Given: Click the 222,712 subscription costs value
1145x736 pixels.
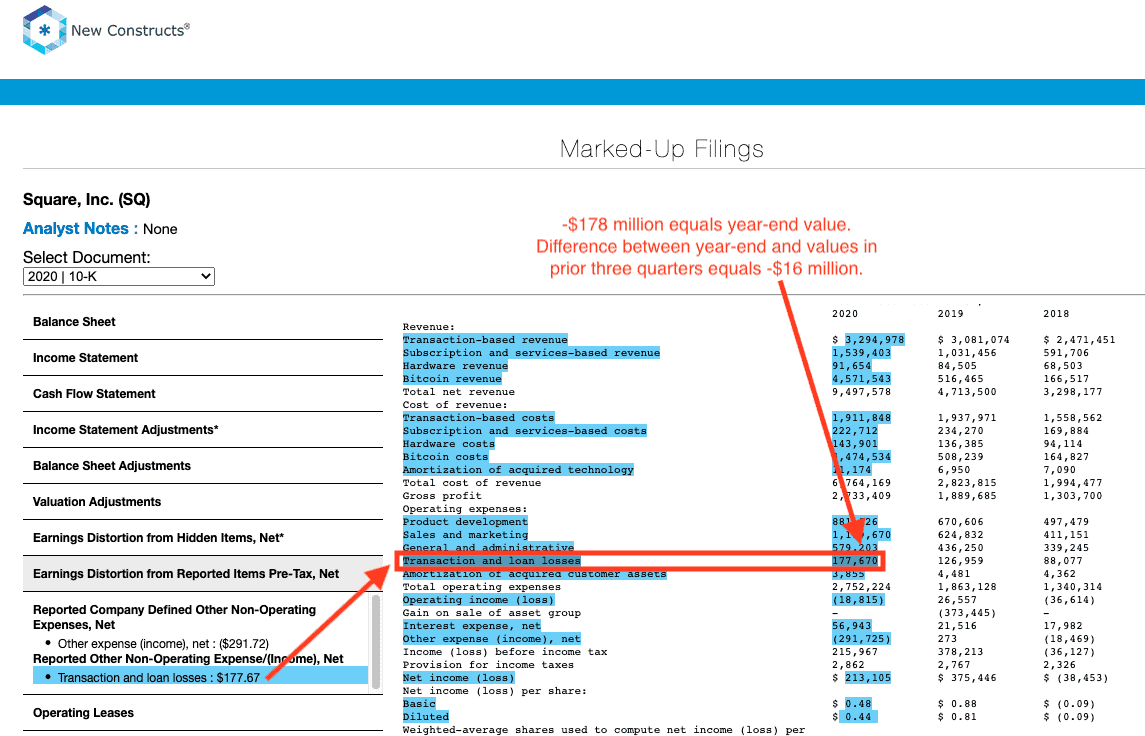Looking at the screenshot, I should pos(855,431).
